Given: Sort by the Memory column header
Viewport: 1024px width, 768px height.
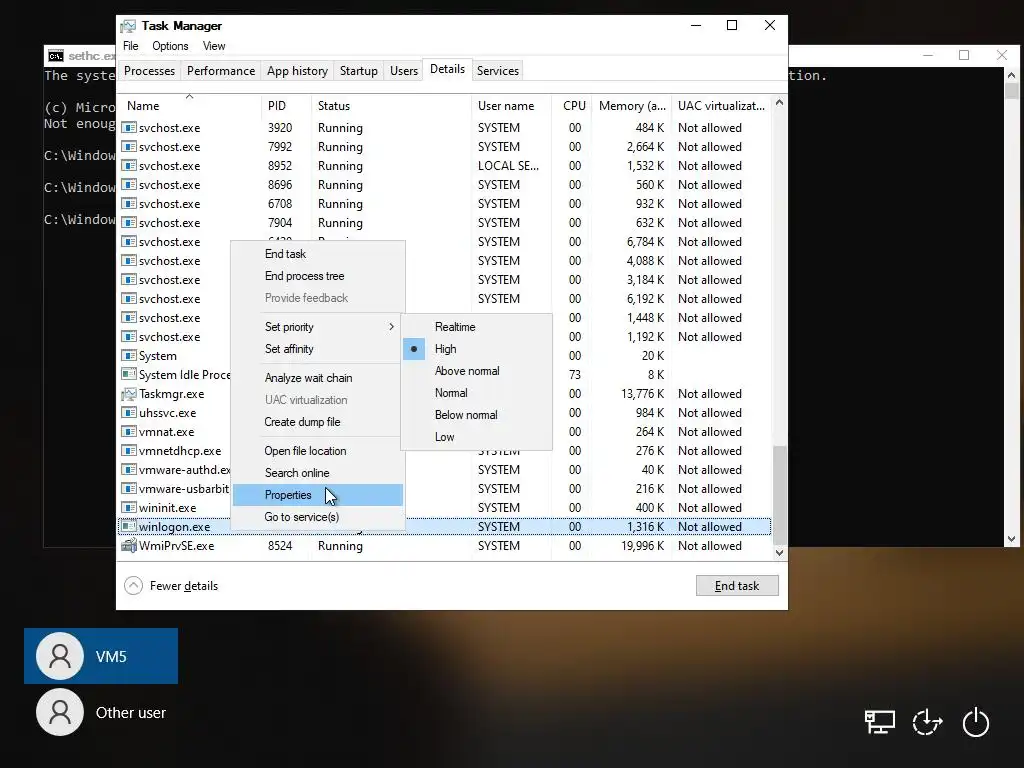Looking at the screenshot, I should click(632, 106).
